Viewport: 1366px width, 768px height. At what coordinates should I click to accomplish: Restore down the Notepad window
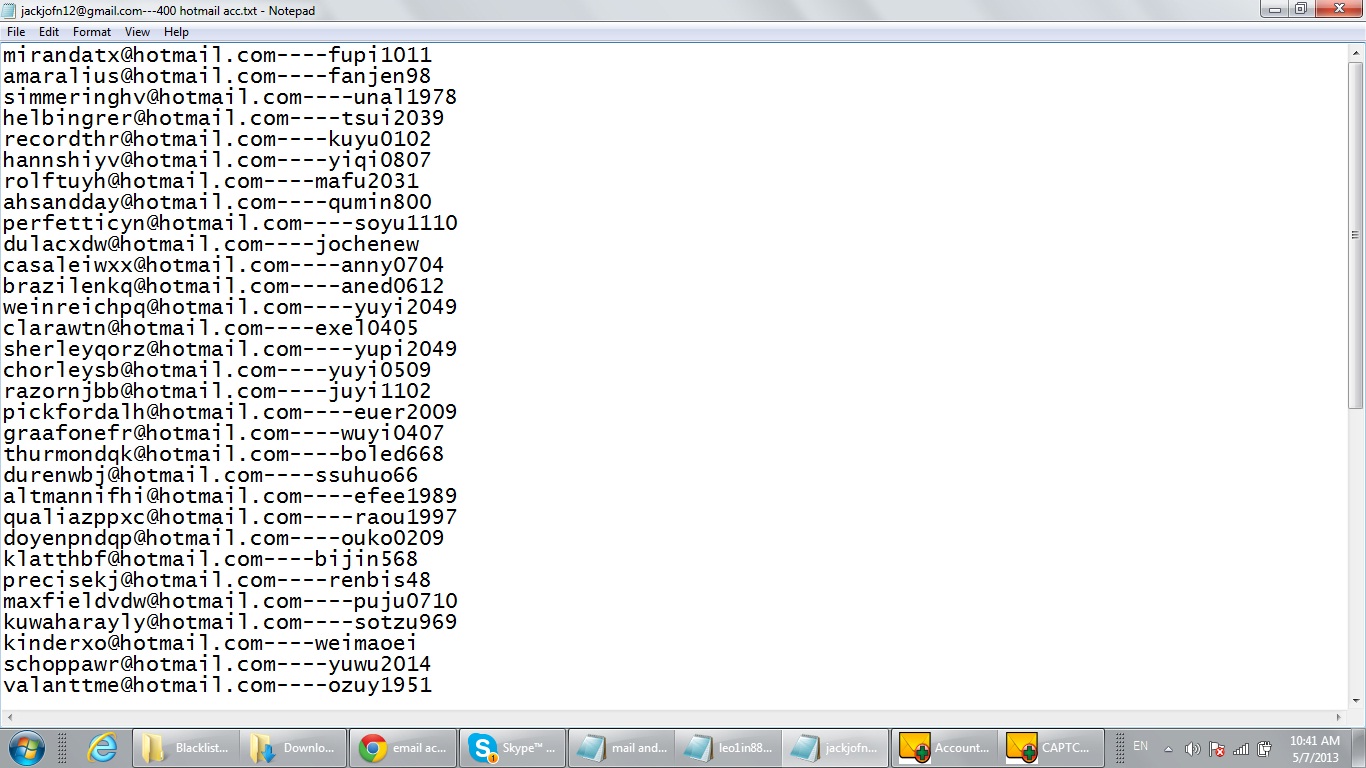(x=1300, y=9)
